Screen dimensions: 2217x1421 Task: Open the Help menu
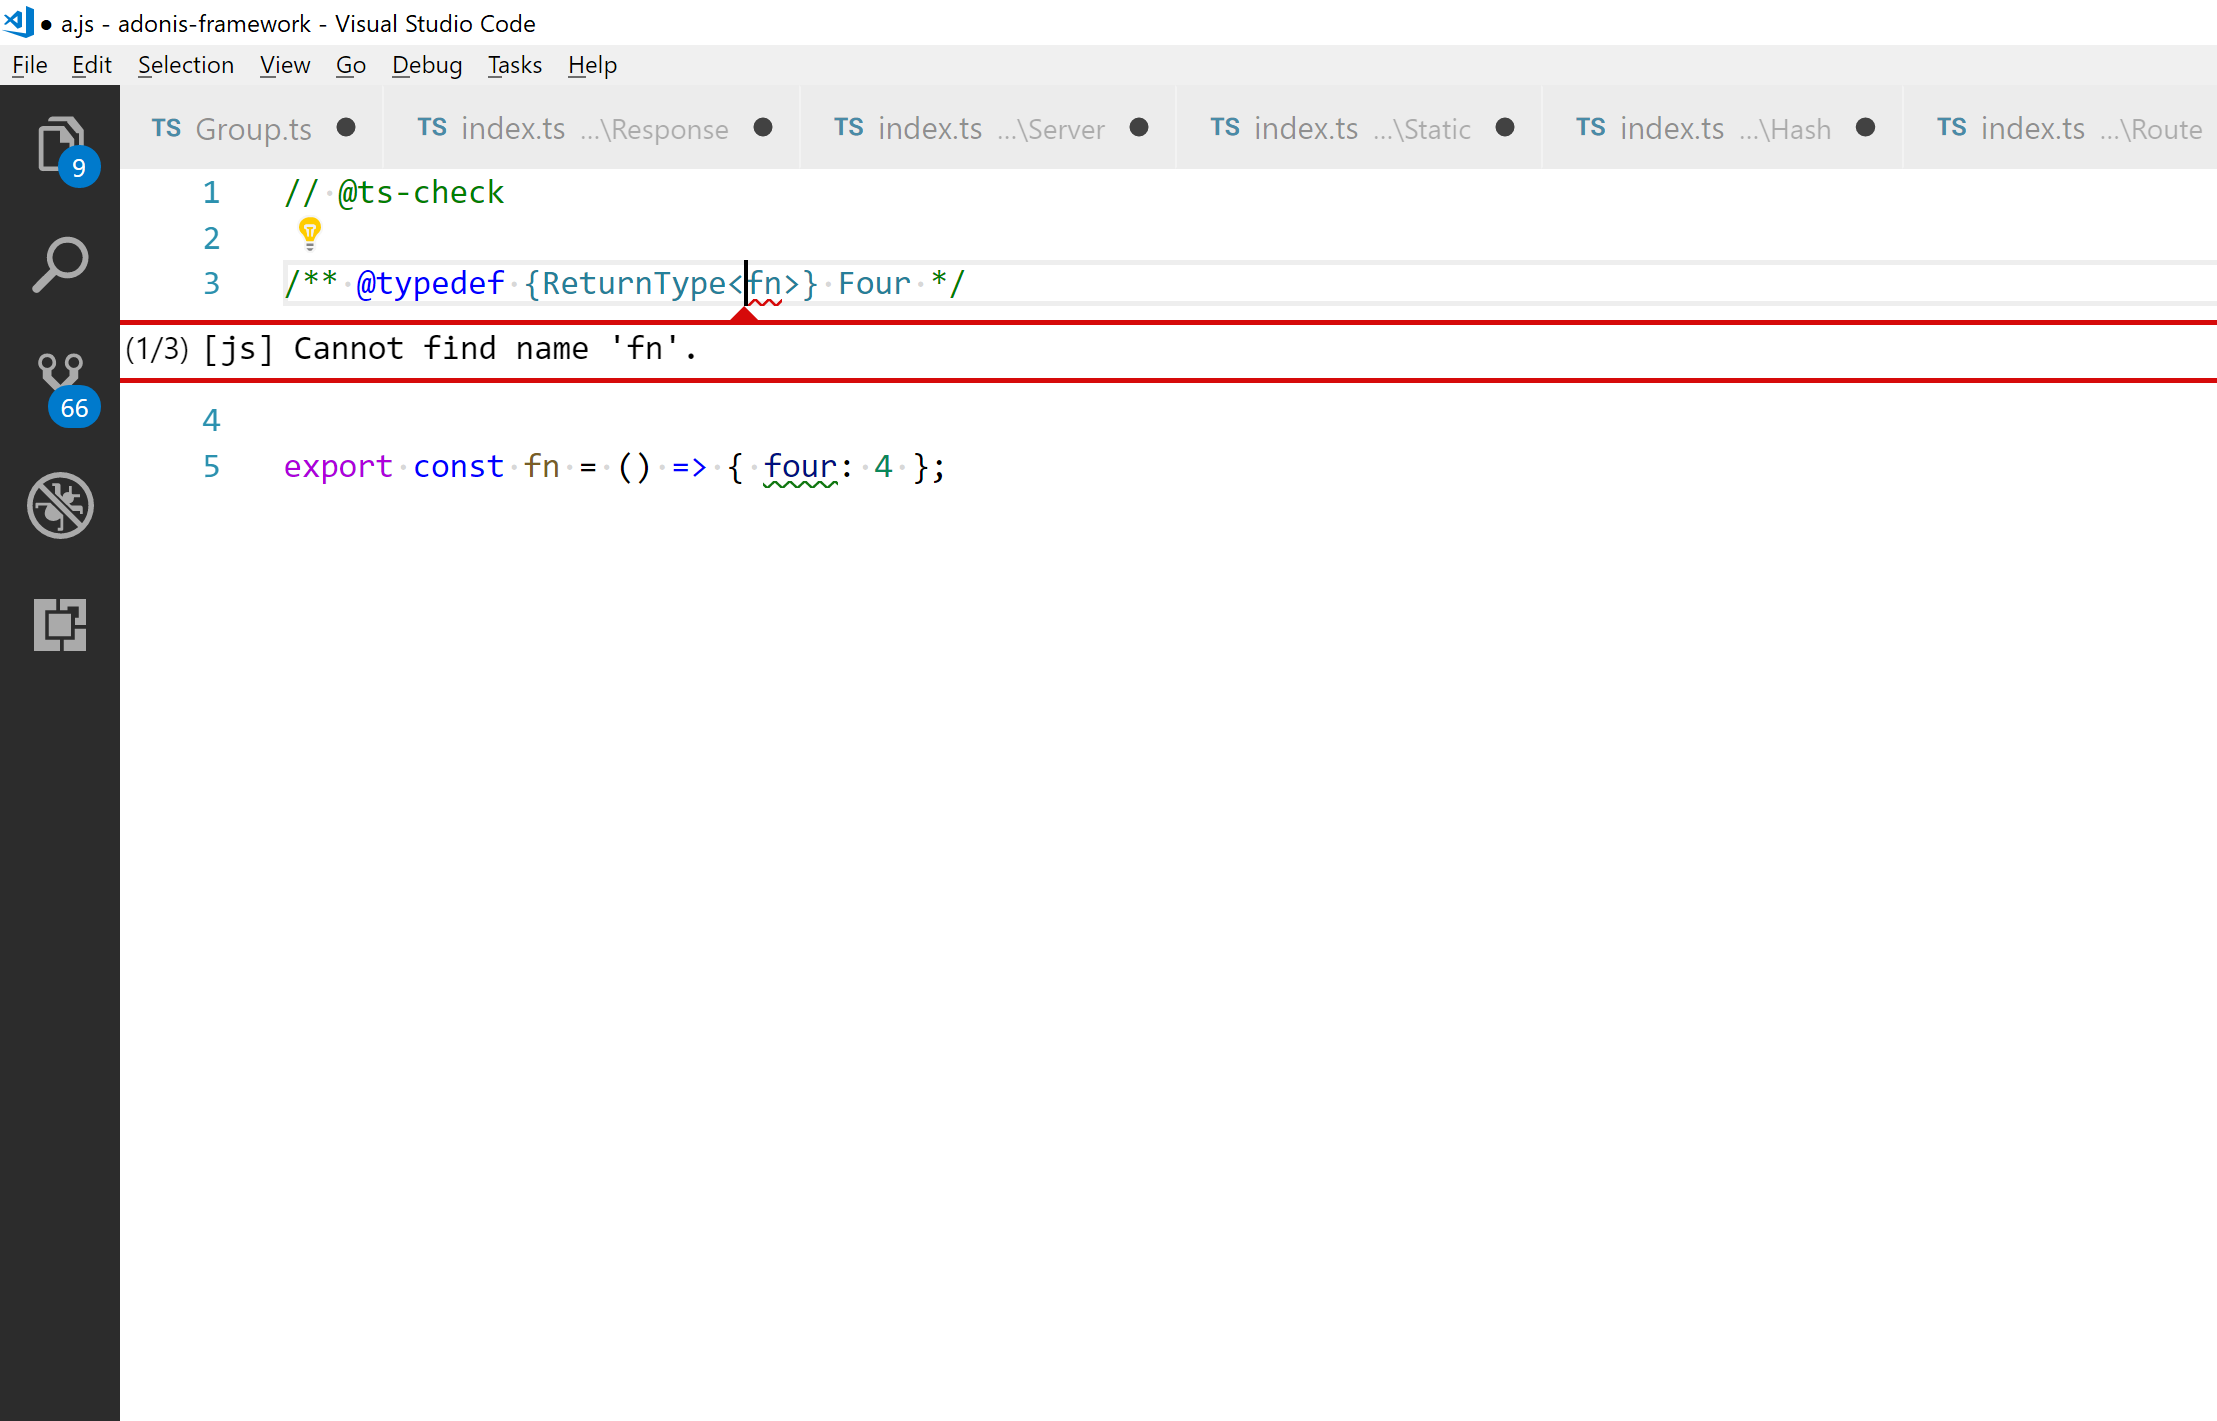pyautogui.click(x=591, y=64)
